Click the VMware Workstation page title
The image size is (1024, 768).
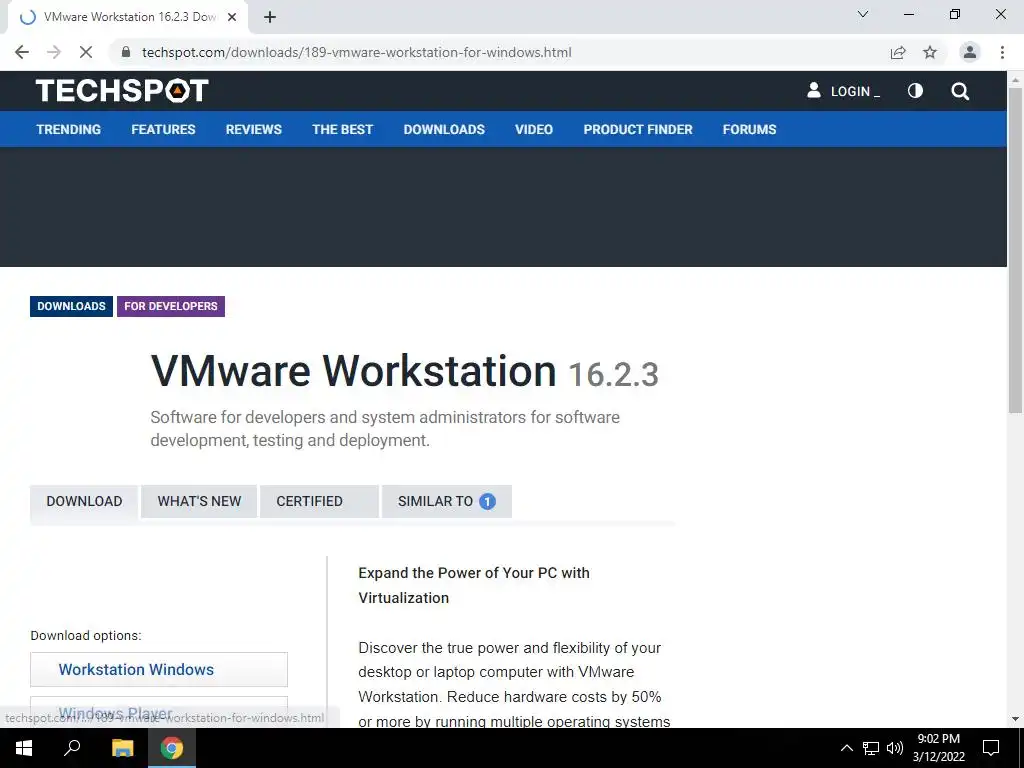(x=353, y=371)
